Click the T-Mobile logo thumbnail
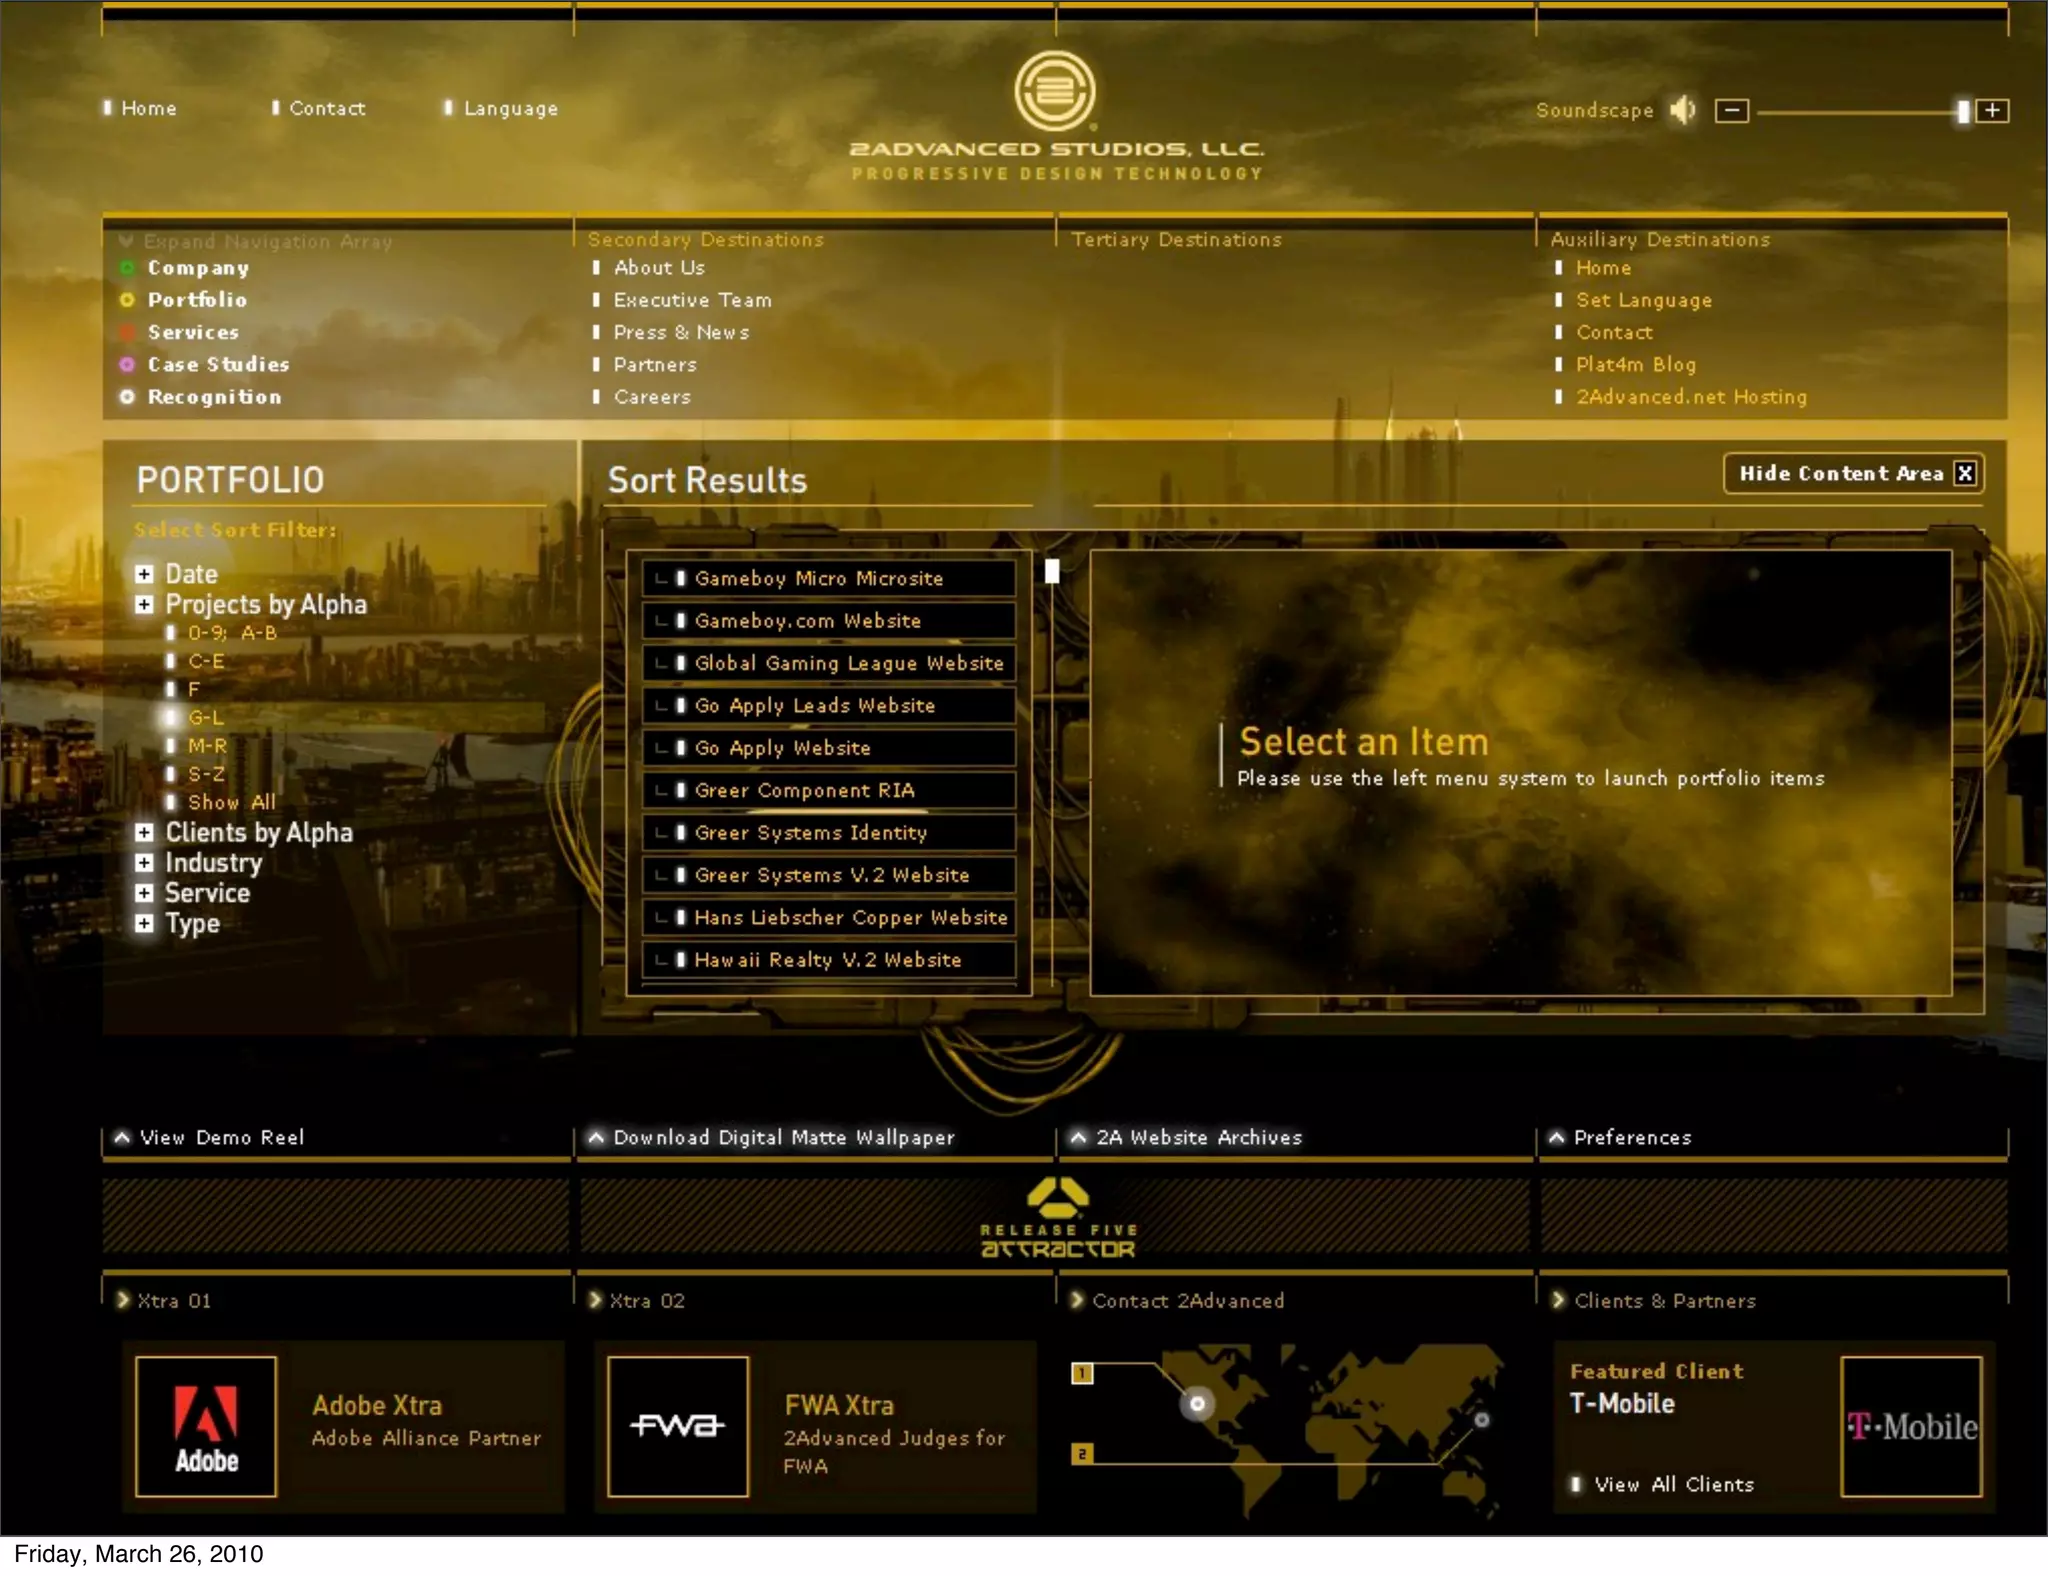This screenshot has width=2048, height=1576. click(x=1911, y=1426)
